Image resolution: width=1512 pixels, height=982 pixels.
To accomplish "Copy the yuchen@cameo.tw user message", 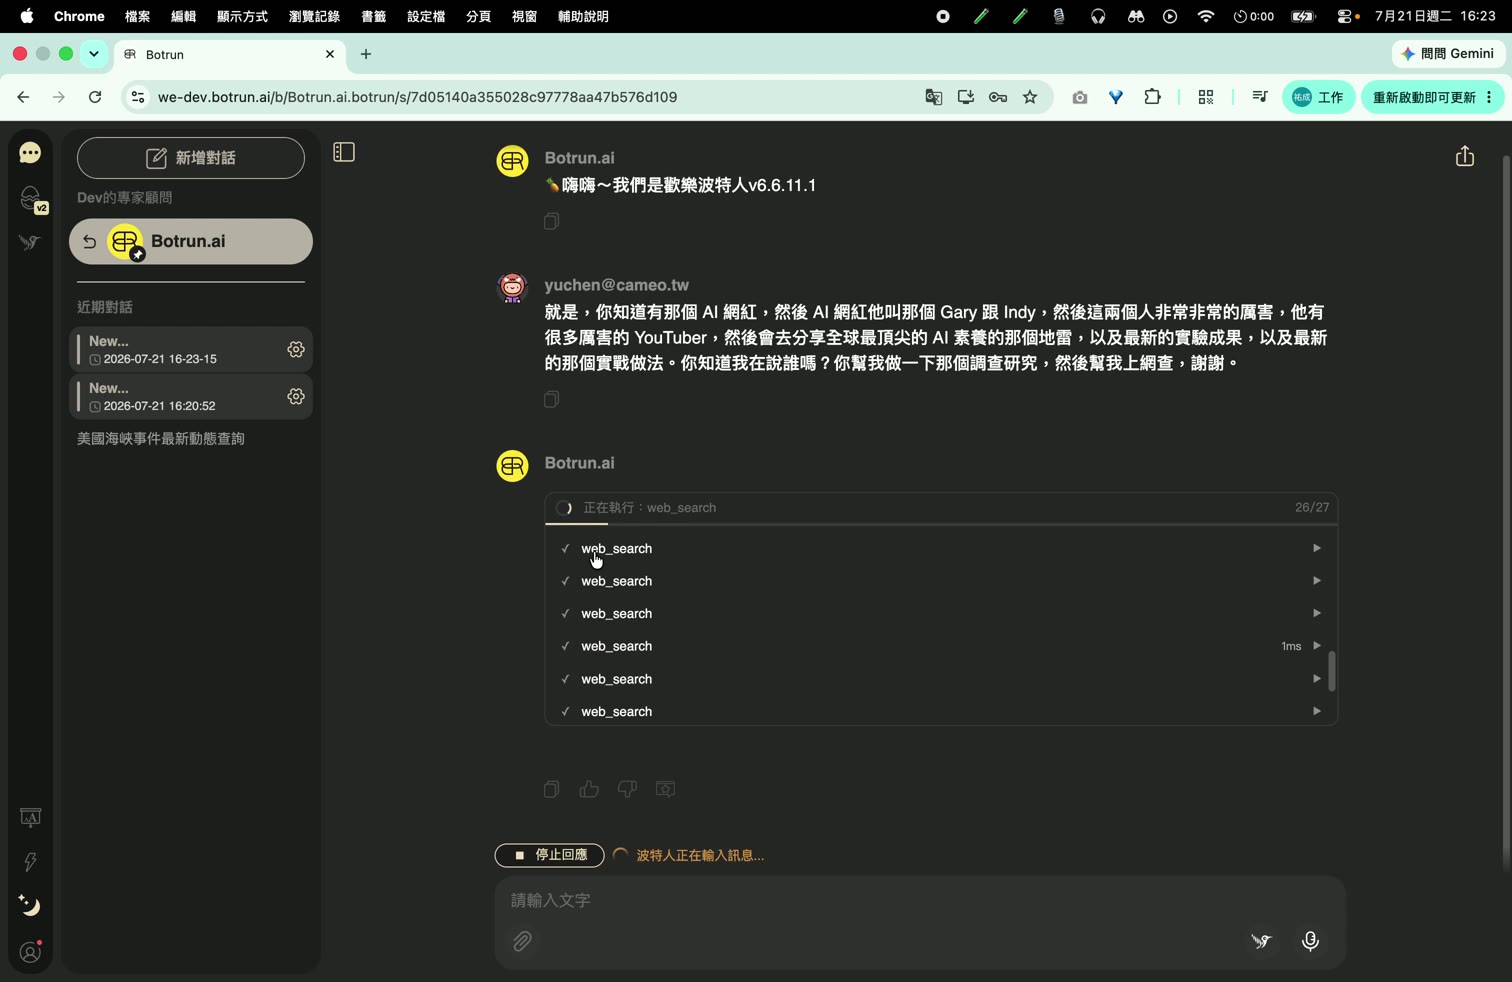I will (551, 399).
